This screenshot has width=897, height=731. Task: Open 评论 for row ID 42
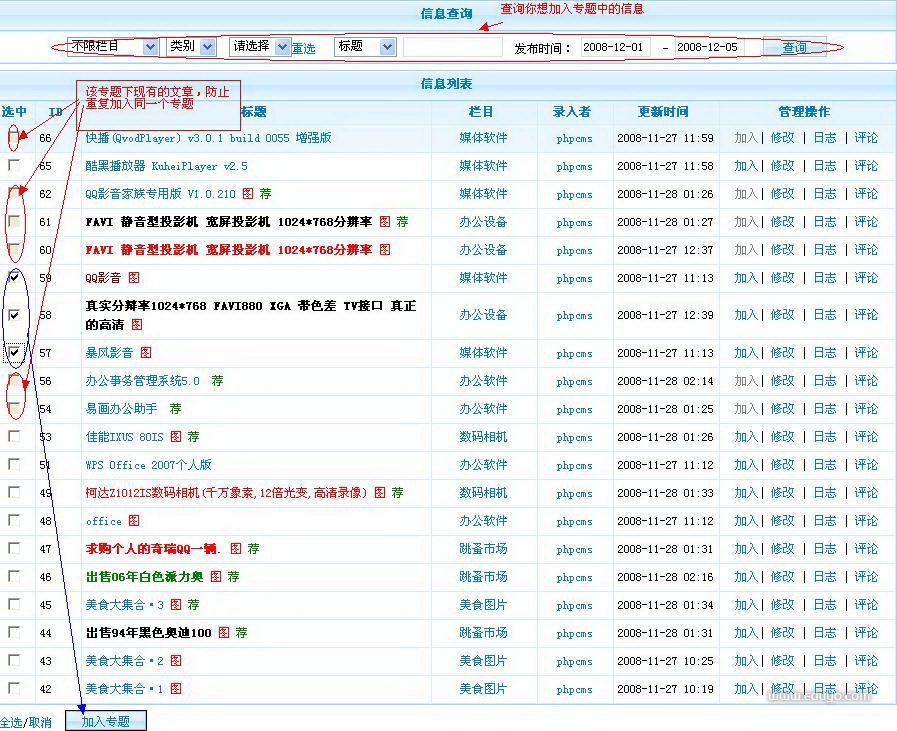click(866, 689)
